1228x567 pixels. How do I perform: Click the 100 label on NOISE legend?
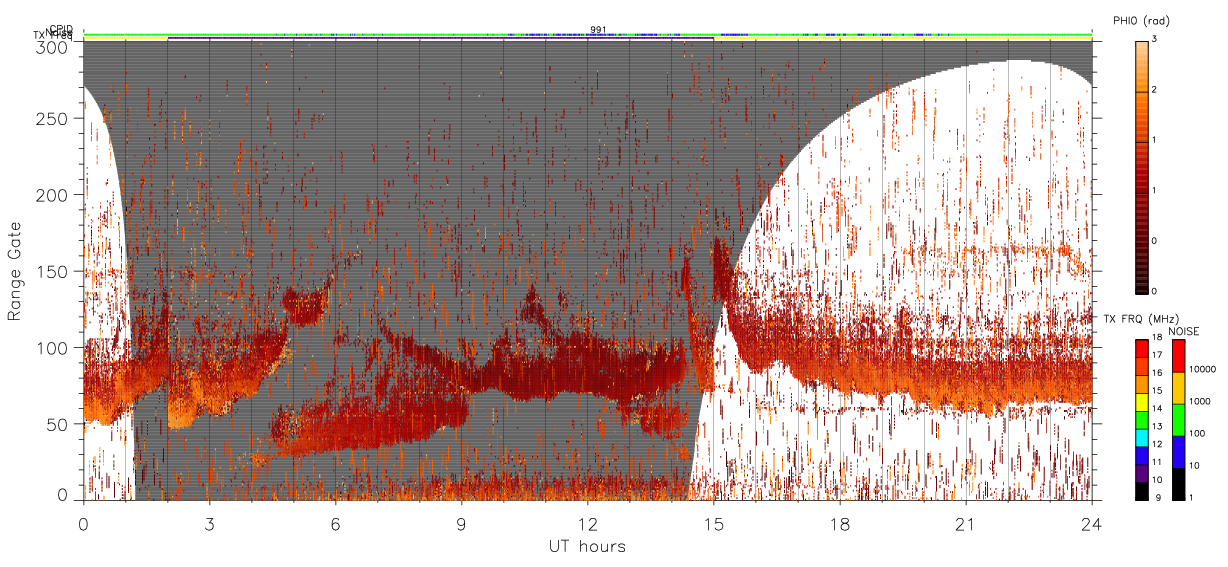click(1197, 433)
